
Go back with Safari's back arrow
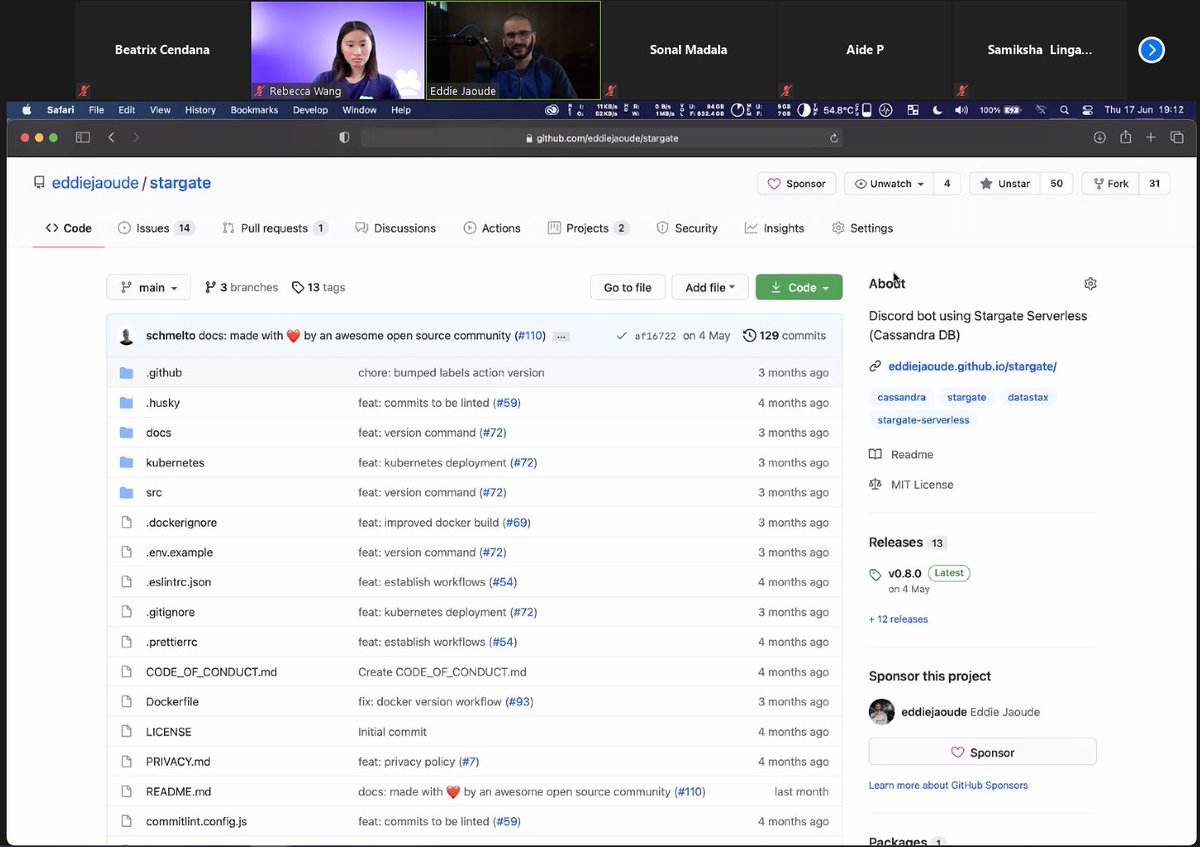tap(112, 137)
